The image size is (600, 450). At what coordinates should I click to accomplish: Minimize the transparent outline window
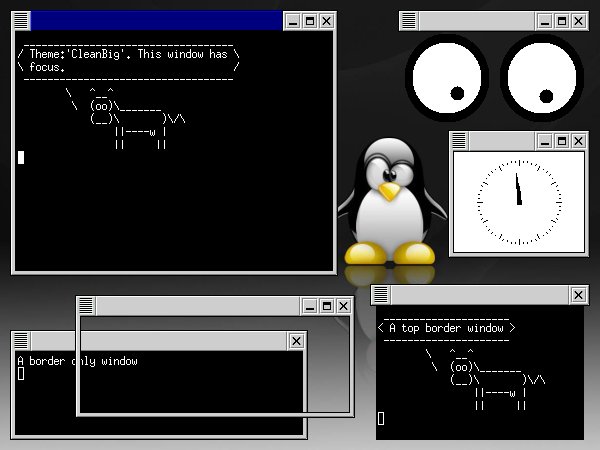[x=310, y=306]
